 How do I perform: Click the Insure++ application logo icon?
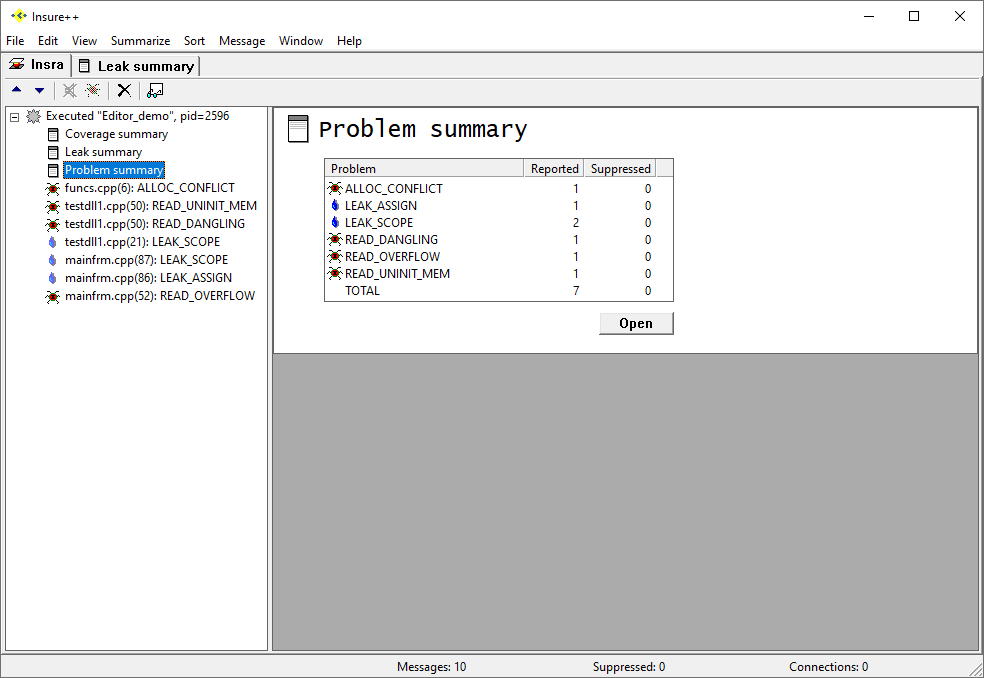click(19, 16)
